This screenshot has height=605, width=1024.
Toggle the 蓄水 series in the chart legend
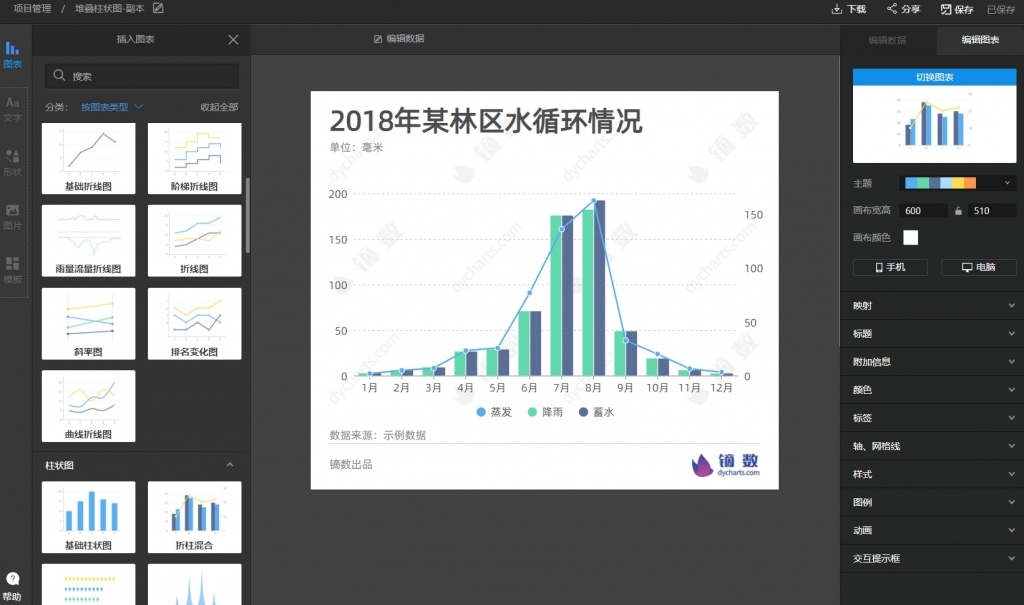click(597, 411)
